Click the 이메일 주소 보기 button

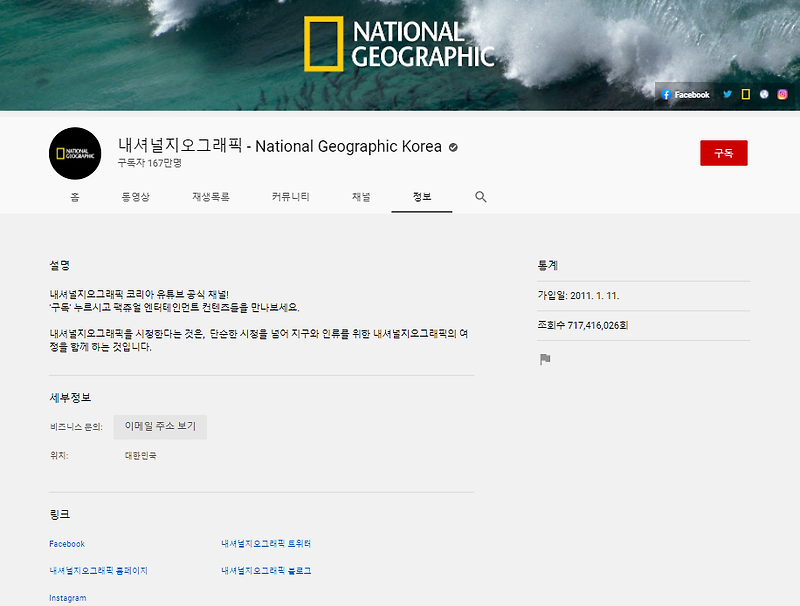tap(160, 426)
